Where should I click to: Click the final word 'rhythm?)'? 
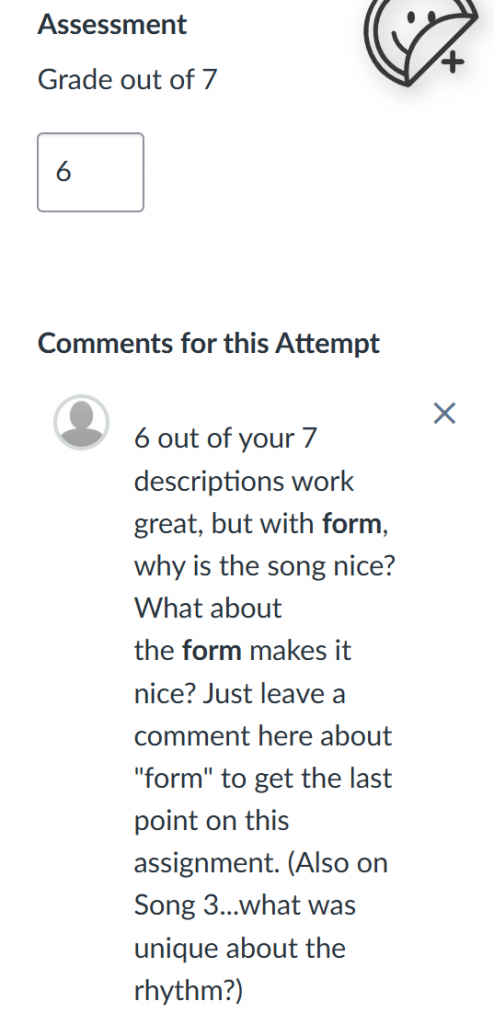(x=188, y=991)
